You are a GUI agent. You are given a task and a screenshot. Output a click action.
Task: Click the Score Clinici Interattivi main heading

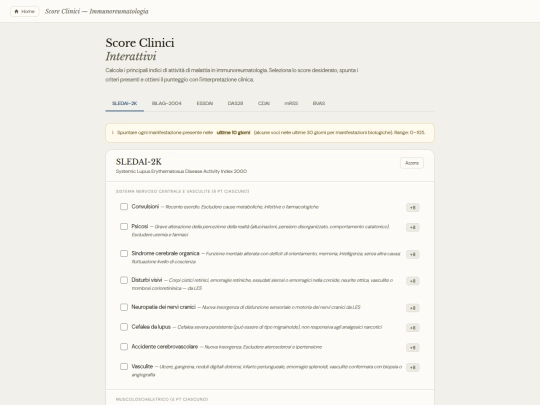140,49
